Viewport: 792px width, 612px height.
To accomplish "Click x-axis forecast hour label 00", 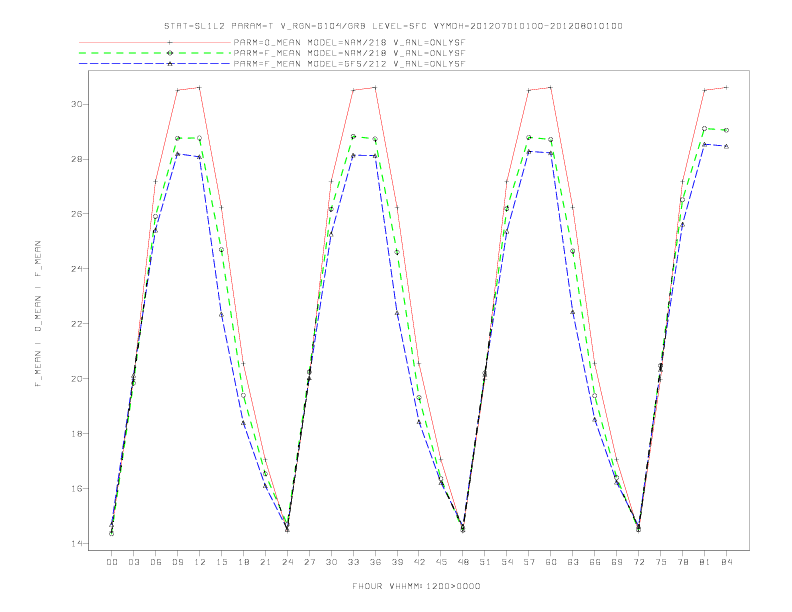I will tap(112, 562).
